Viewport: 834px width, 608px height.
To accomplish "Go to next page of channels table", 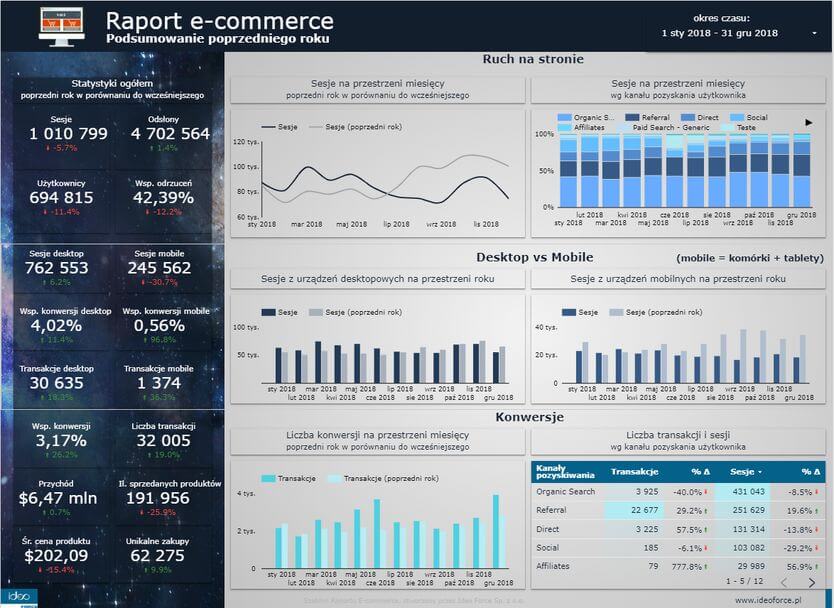I will pos(812,582).
